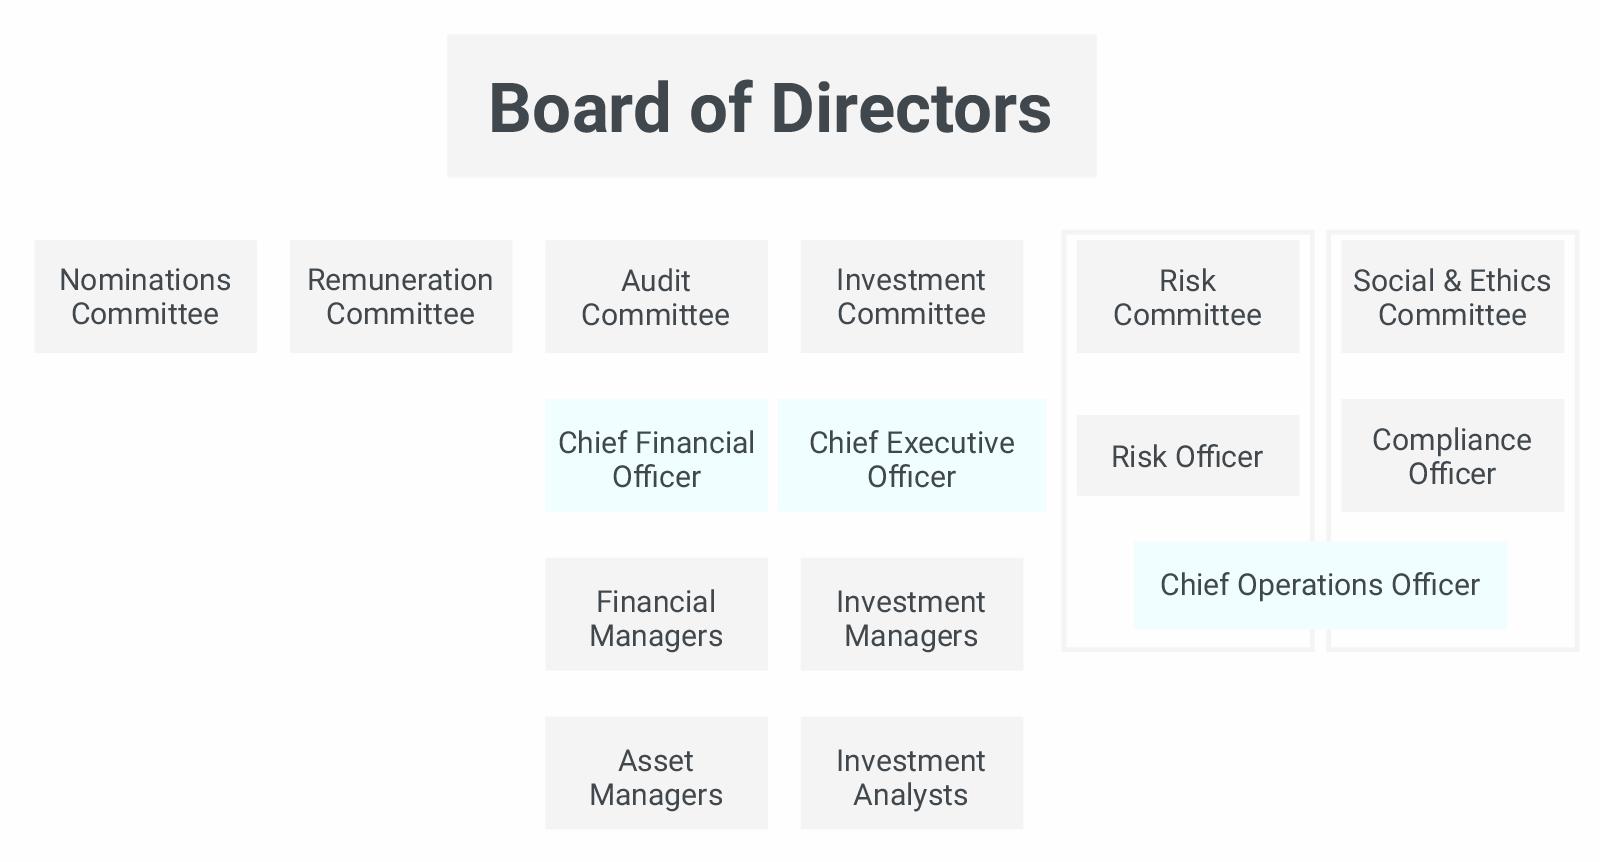Select the Risk Officer node

[x=1187, y=456]
